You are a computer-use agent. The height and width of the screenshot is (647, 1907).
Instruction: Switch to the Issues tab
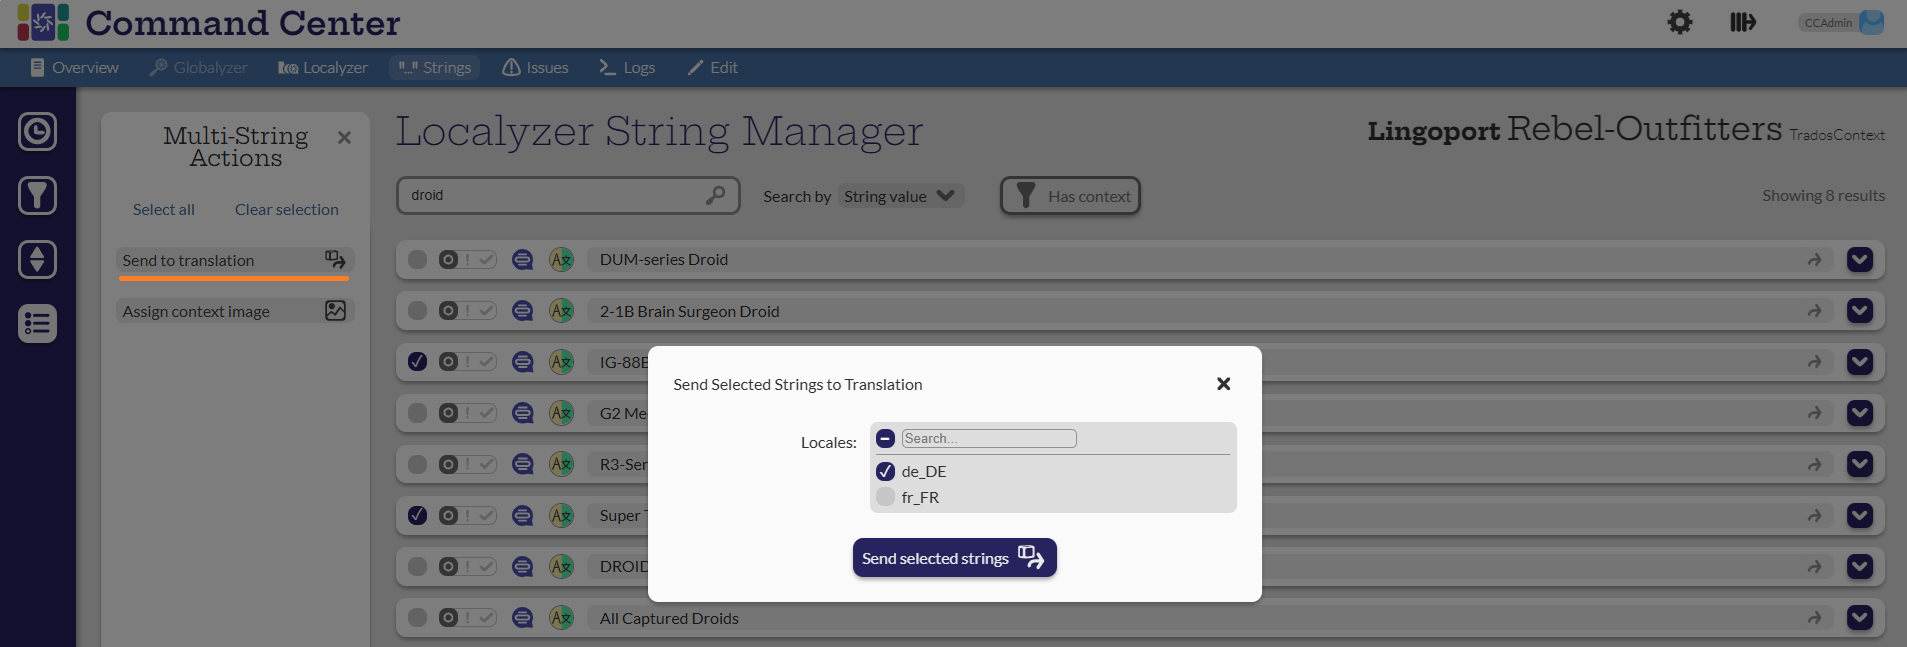point(535,68)
